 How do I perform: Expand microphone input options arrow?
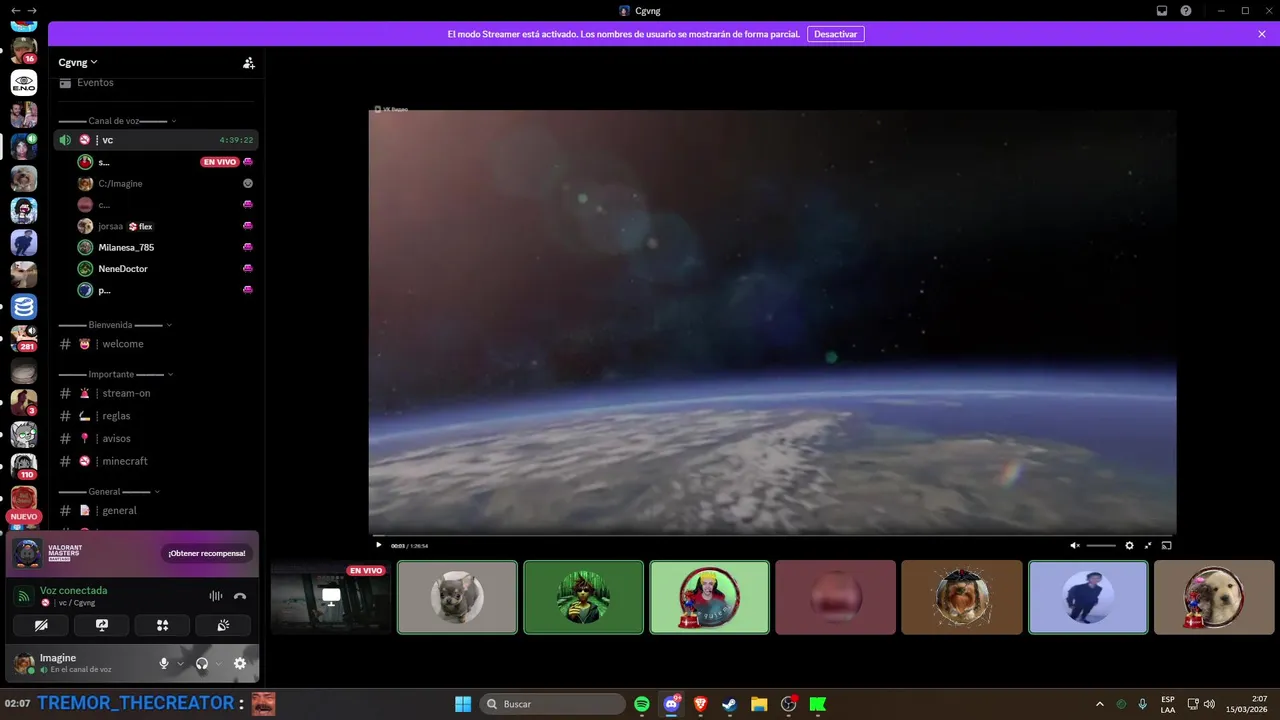coord(180,664)
